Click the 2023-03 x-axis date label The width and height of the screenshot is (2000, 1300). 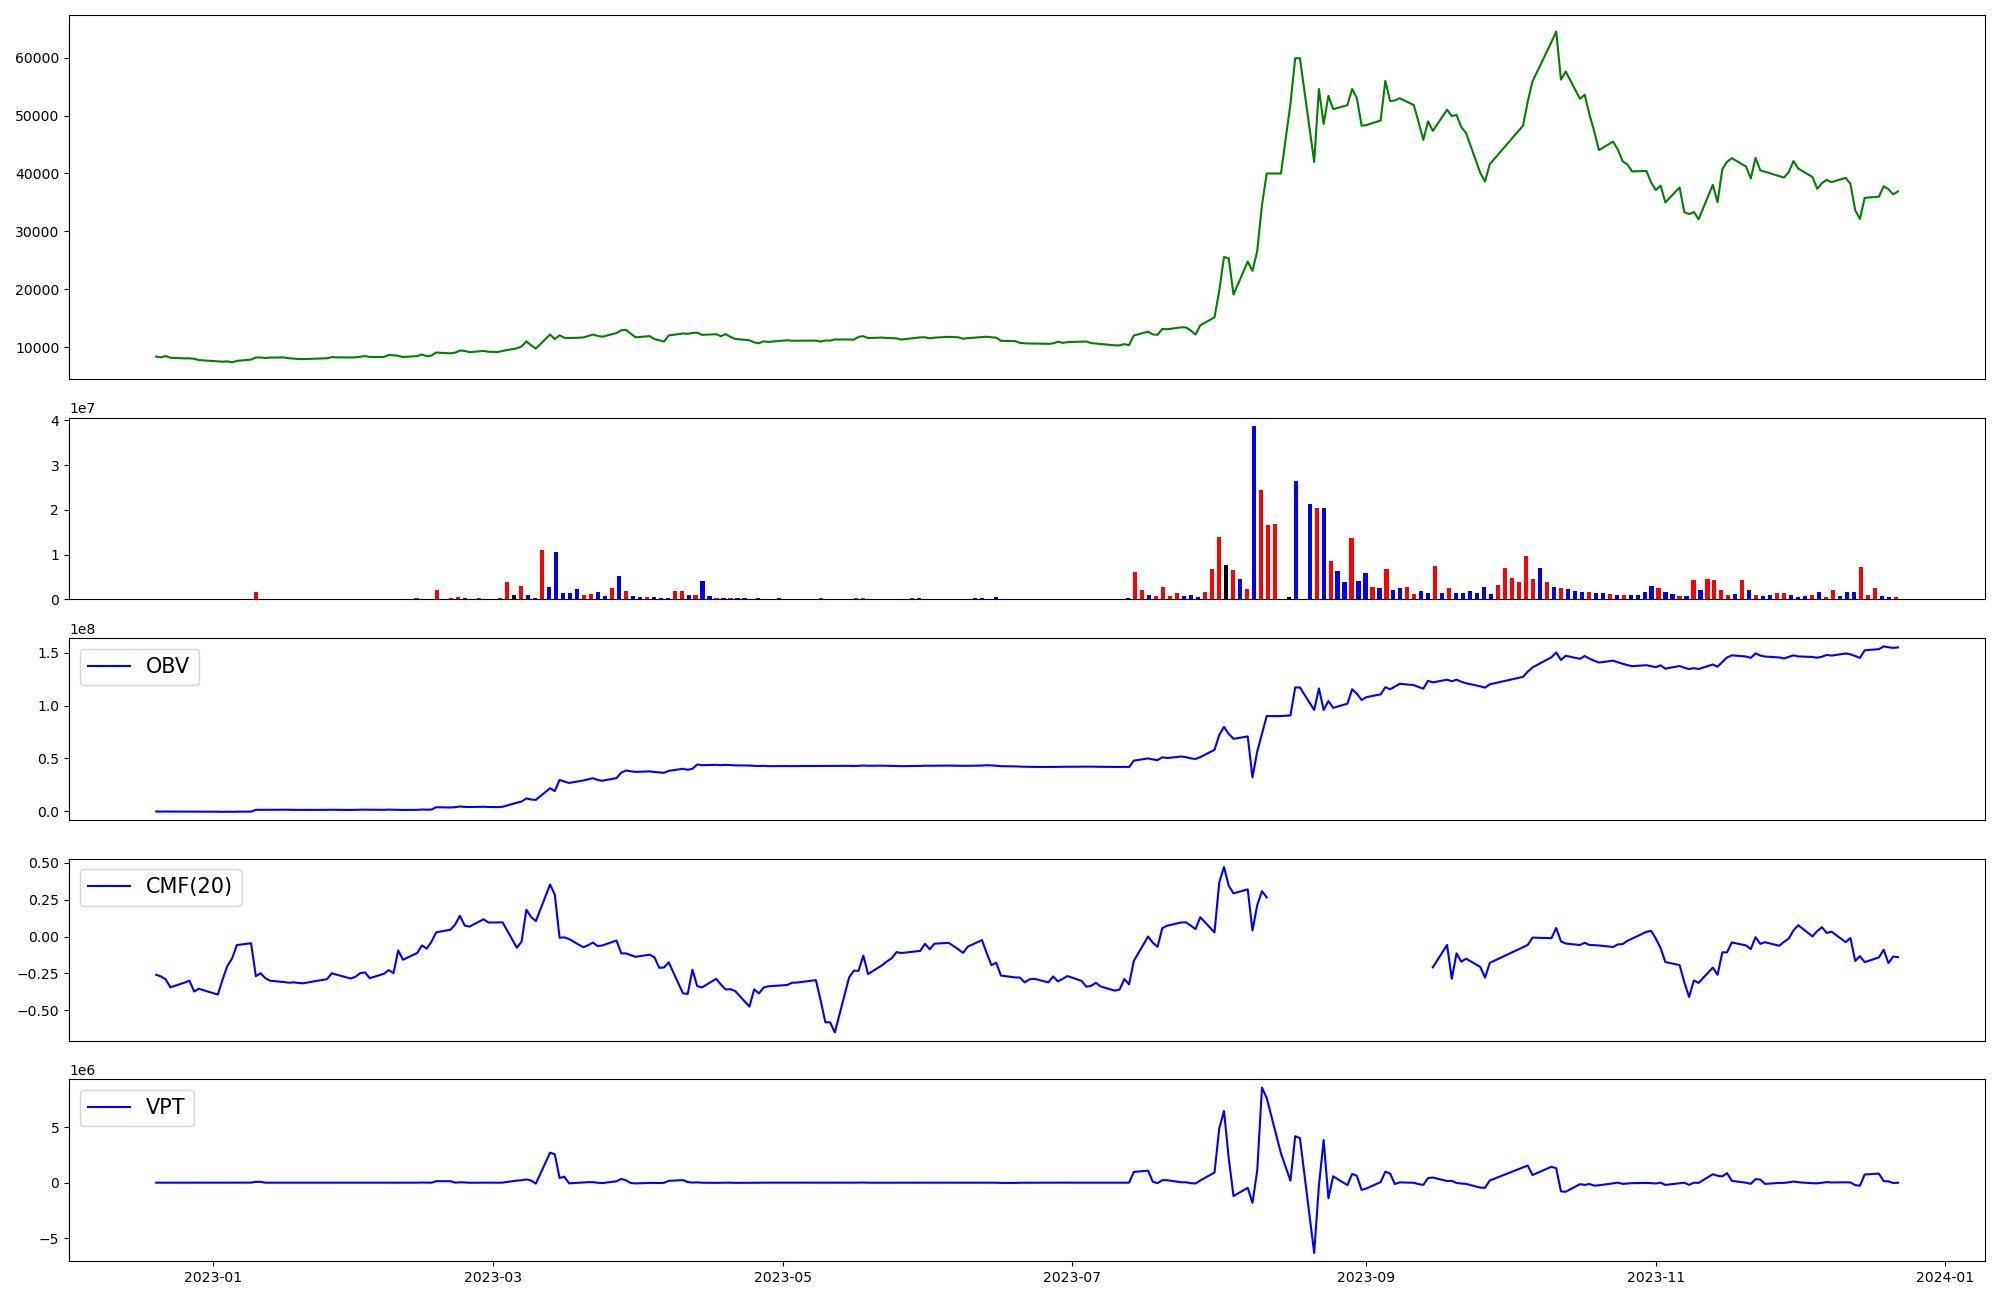(x=493, y=1277)
